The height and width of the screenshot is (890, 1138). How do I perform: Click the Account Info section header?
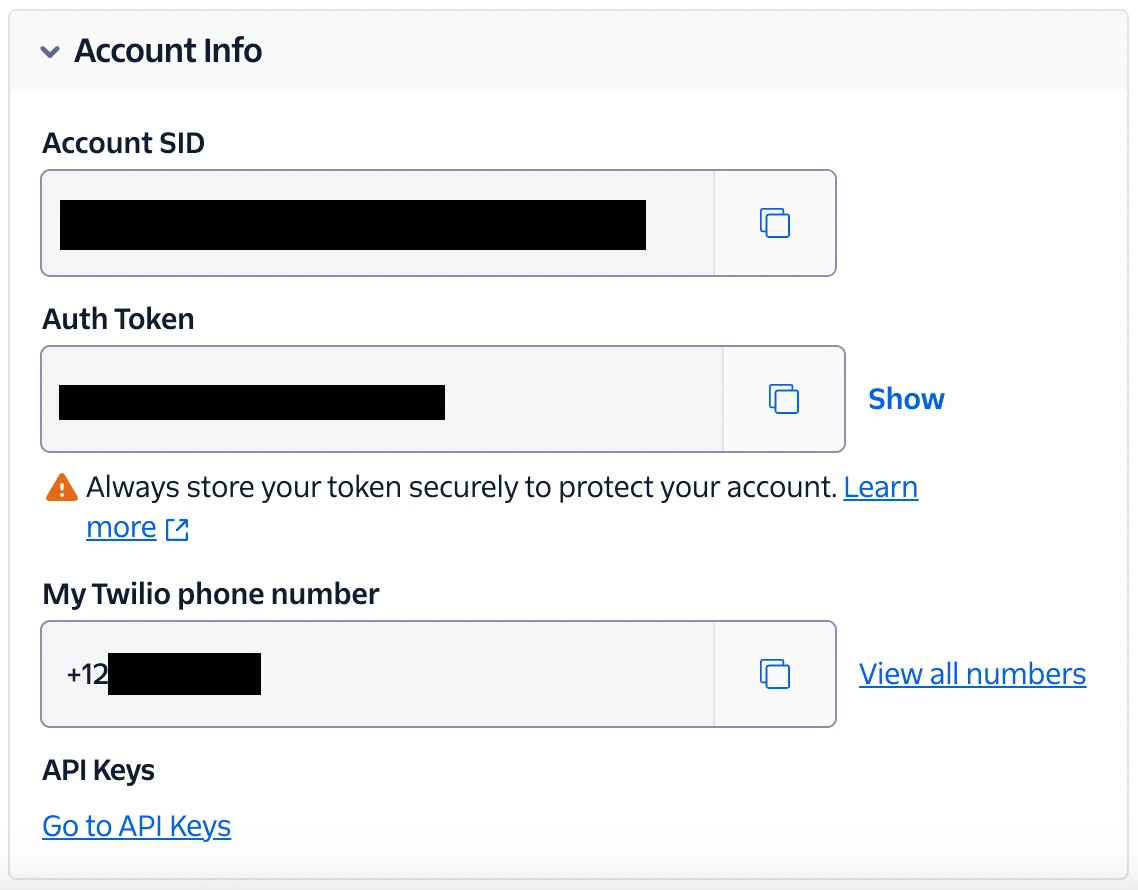167,51
